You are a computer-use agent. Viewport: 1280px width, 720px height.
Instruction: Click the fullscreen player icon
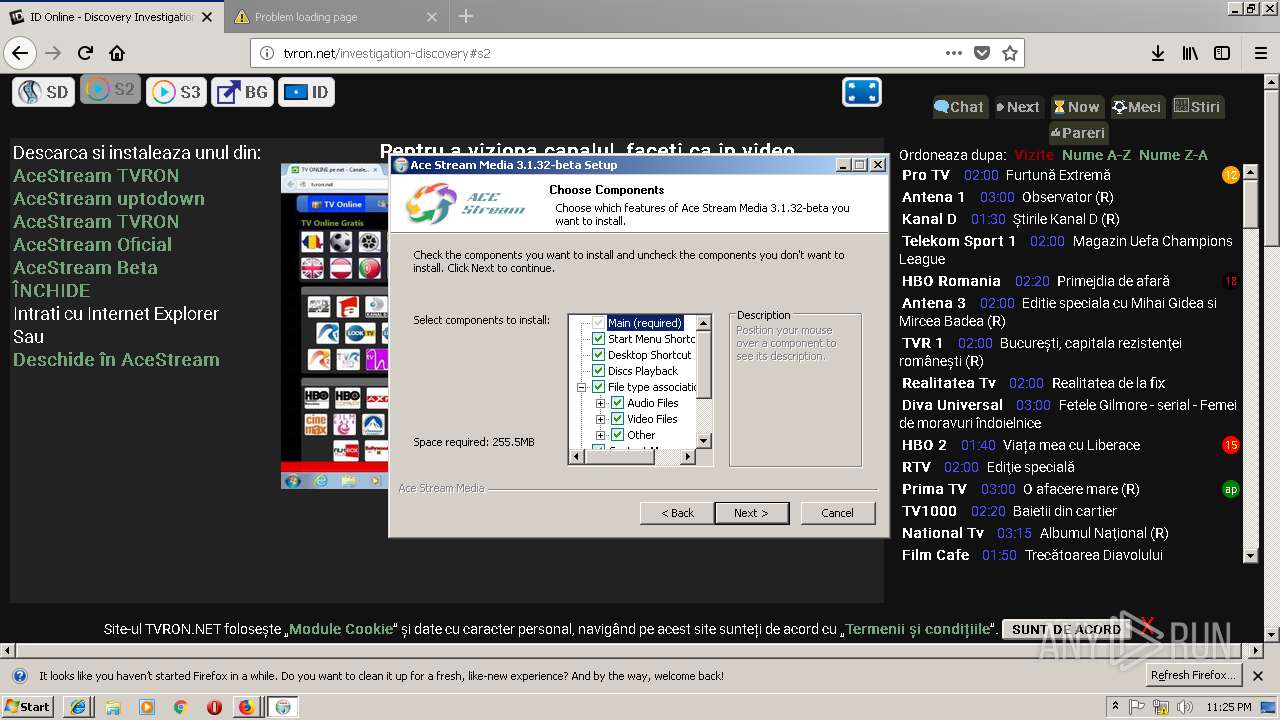tap(861, 92)
